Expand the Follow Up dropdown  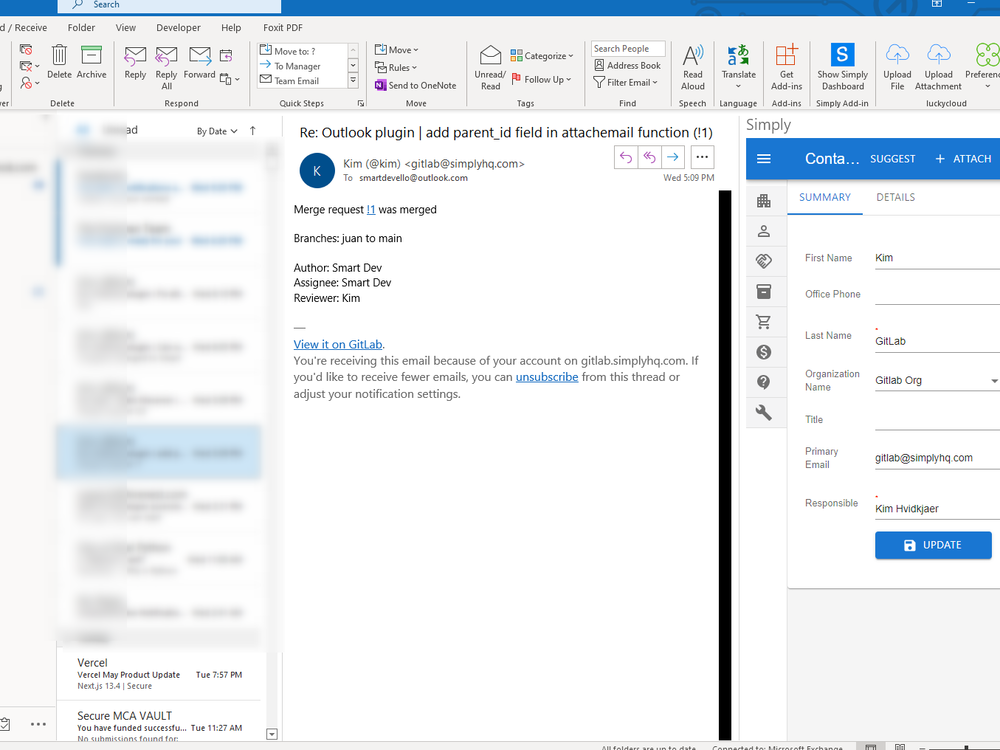pos(542,80)
